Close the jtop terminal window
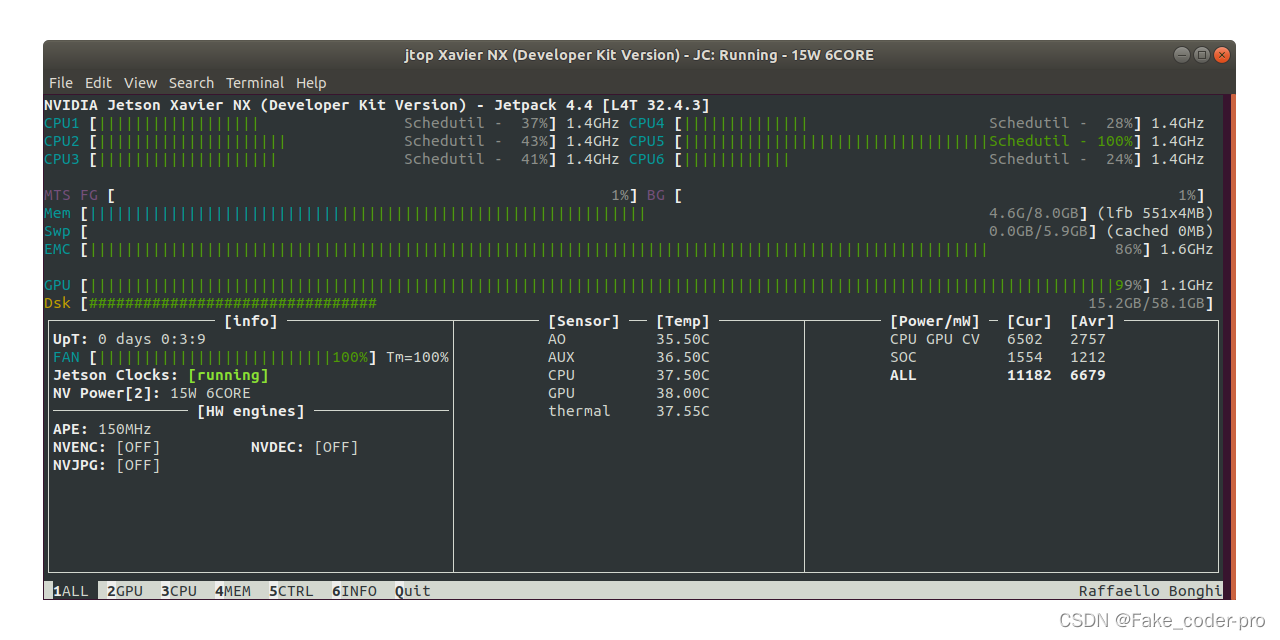Image resolution: width=1280 pixels, height=640 pixels. click(1221, 54)
